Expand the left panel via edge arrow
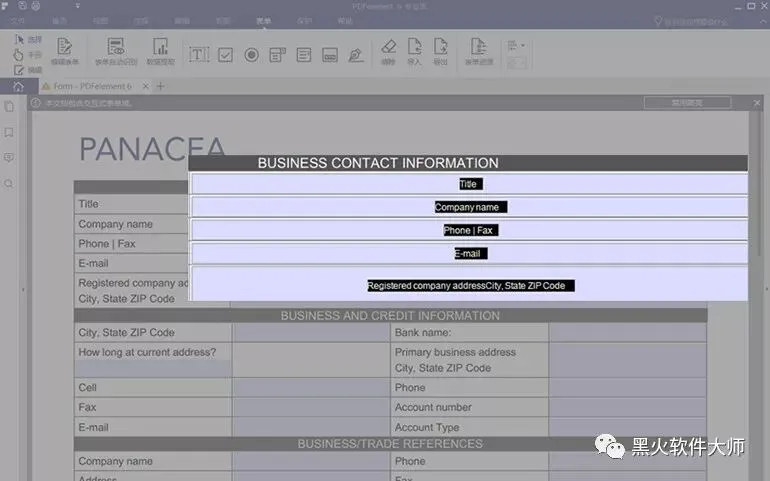Image resolution: width=770 pixels, height=481 pixels. pos(23,289)
